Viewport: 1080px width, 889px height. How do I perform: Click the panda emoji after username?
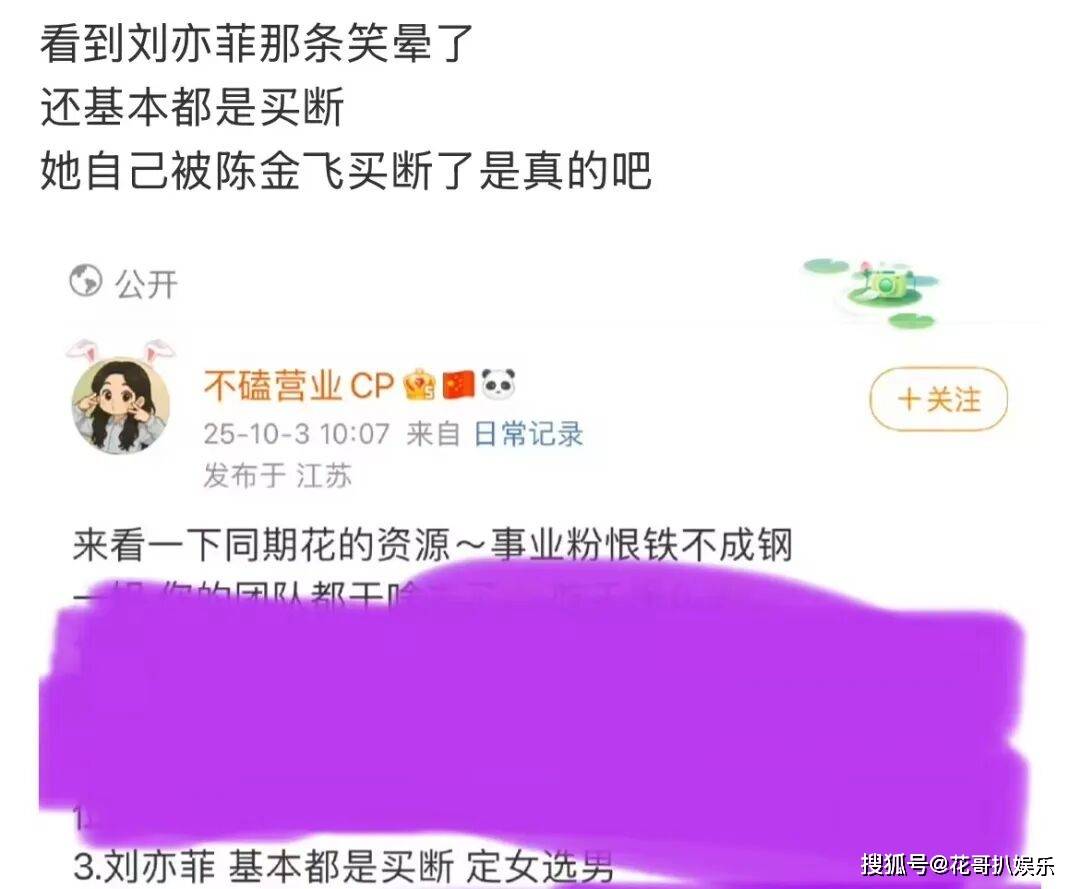pos(498,384)
